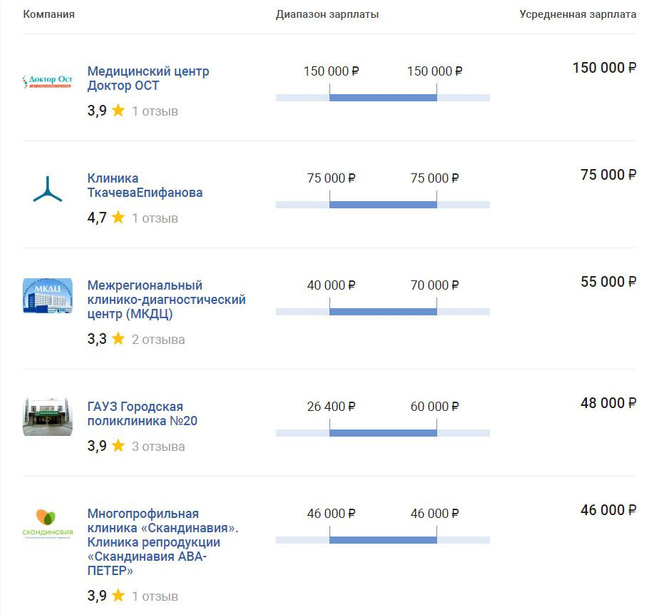Click the 150 000 ₽ salary range bar
656x615 pixels.
[x=383, y=97]
